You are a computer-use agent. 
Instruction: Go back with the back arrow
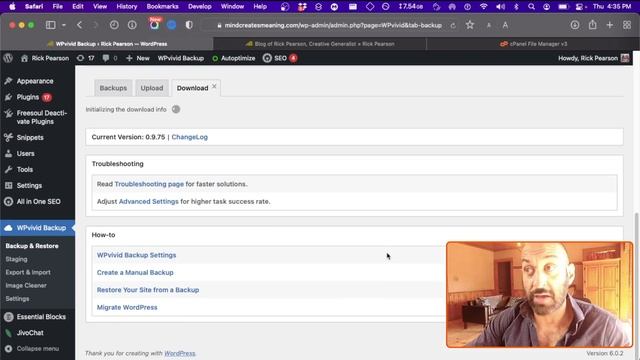click(80, 25)
